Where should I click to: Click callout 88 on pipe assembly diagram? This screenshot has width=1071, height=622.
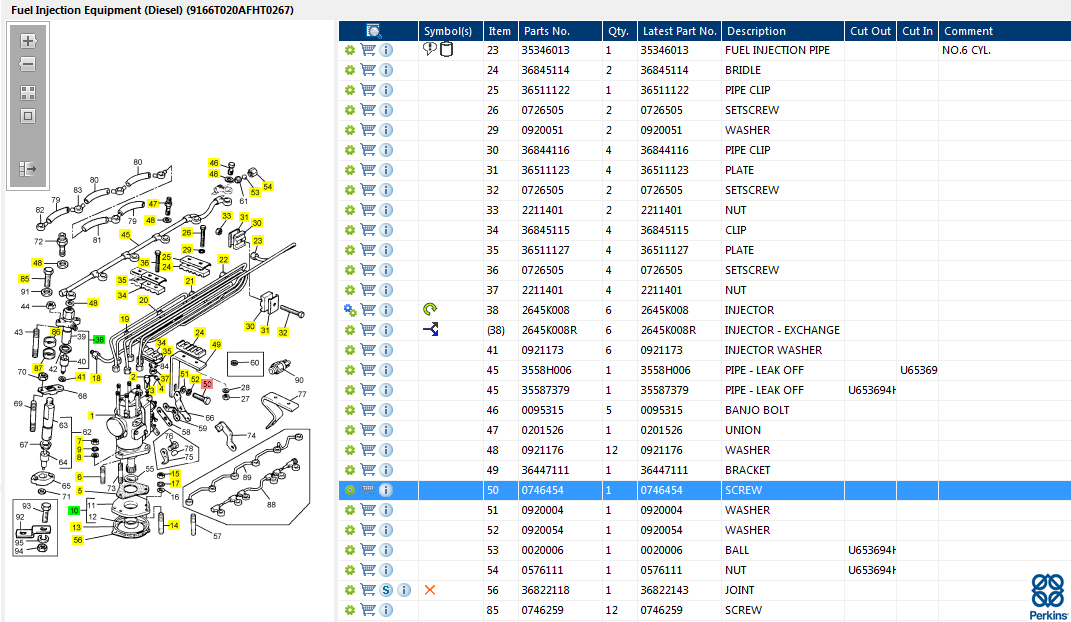click(x=271, y=505)
